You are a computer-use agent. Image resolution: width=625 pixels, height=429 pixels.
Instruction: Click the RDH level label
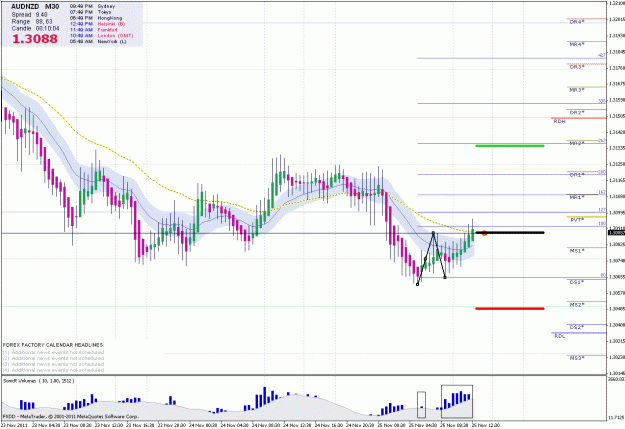(x=560, y=121)
